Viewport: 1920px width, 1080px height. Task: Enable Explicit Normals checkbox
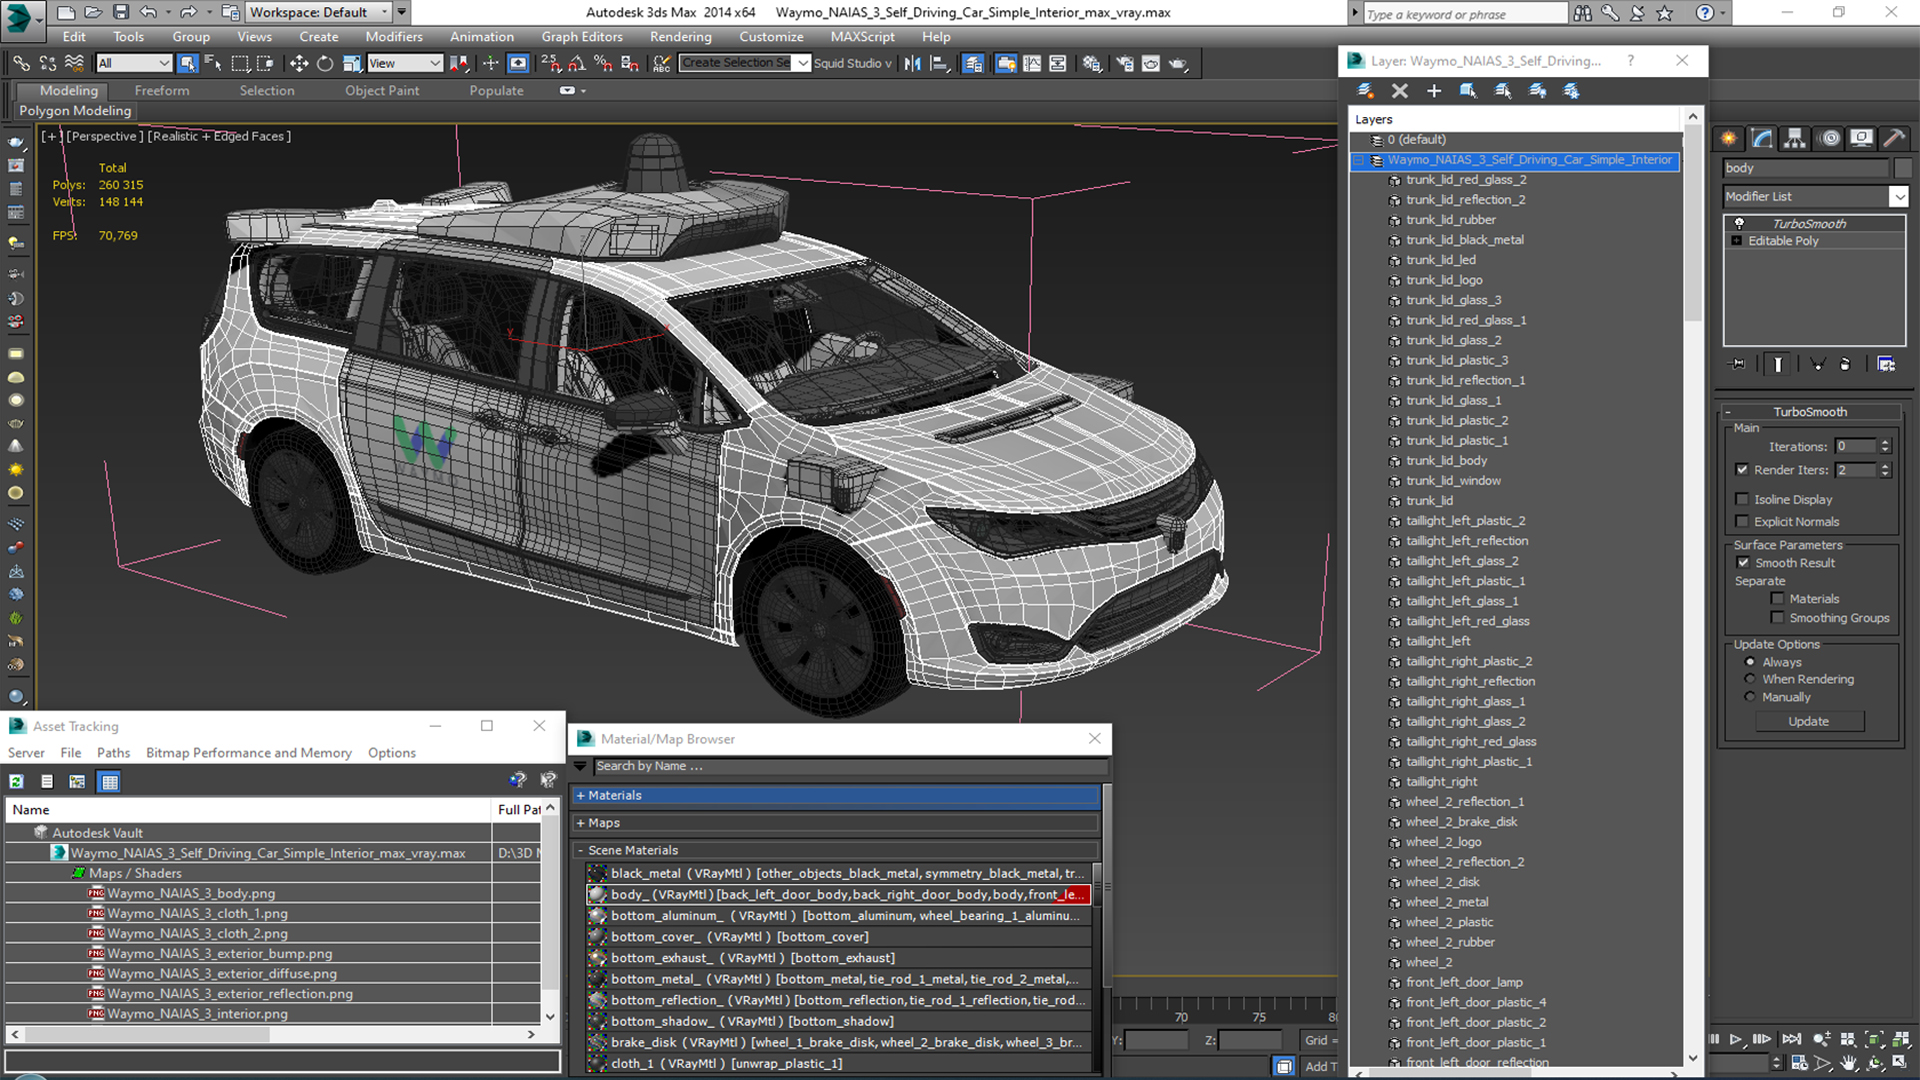pyautogui.click(x=1742, y=521)
